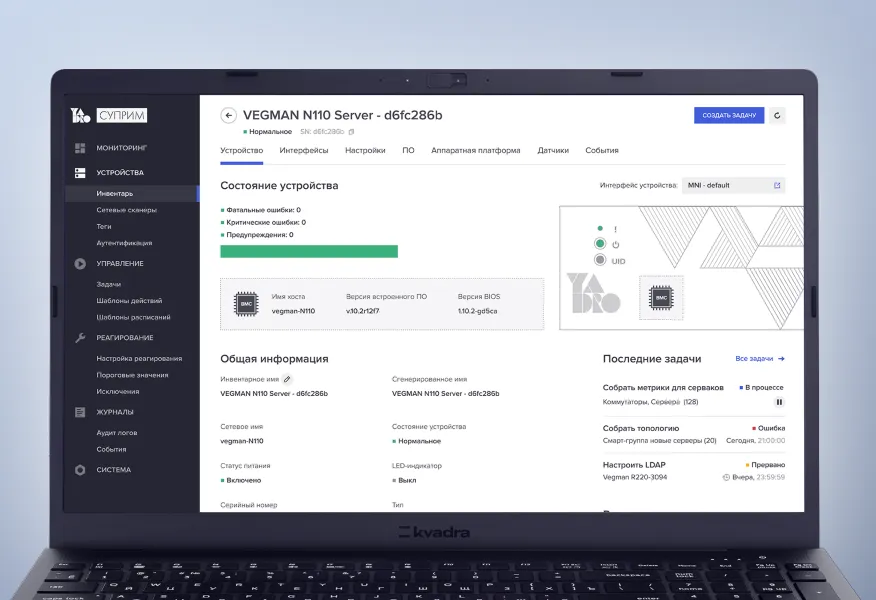Click the Управление play icon in sidebar

pos(80,264)
